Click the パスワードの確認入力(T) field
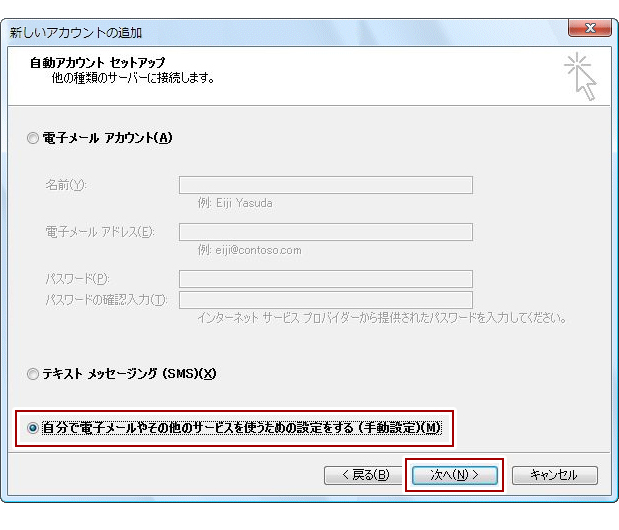 (x=326, y=300)
